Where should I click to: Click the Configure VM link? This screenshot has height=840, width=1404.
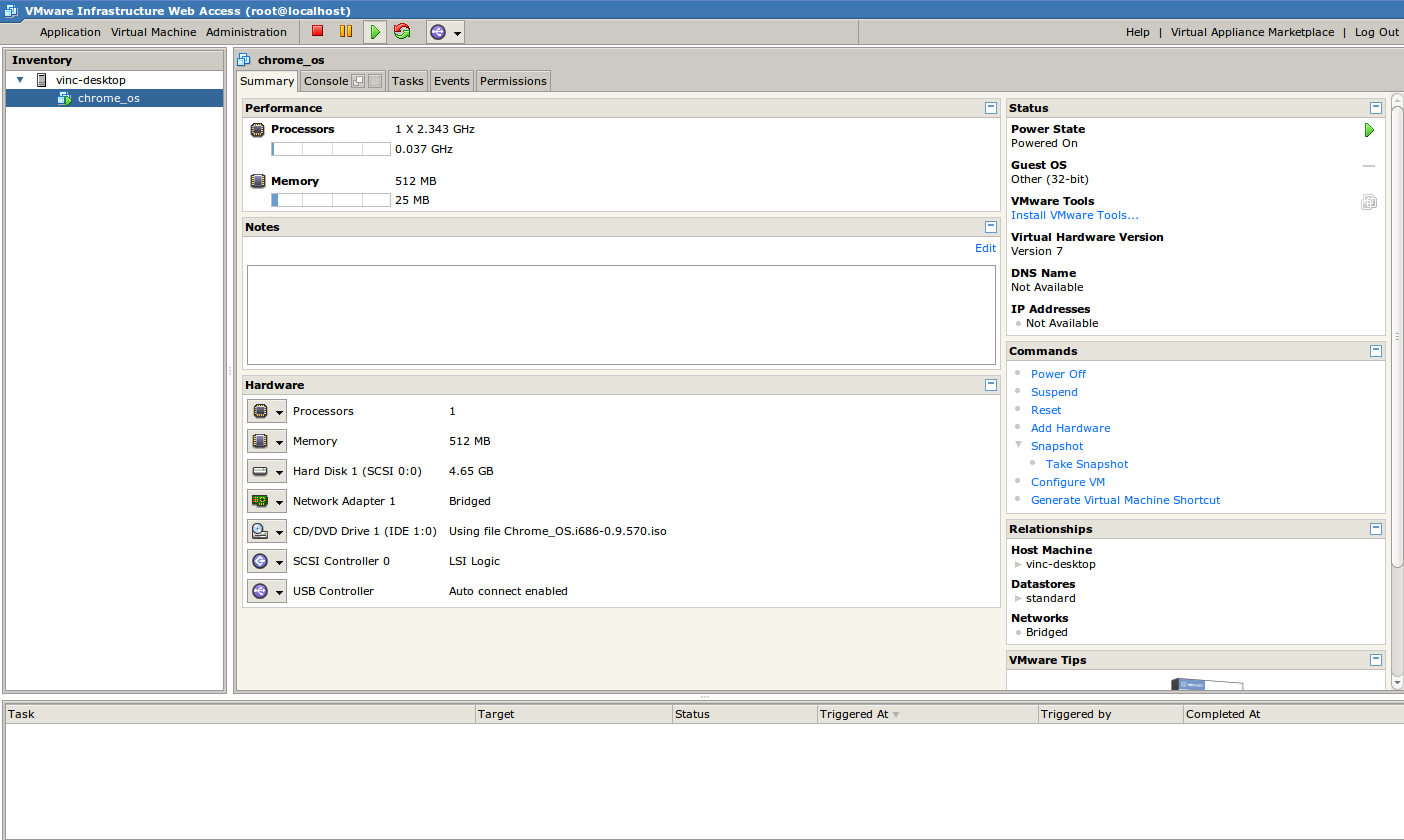pos(1068,482)
